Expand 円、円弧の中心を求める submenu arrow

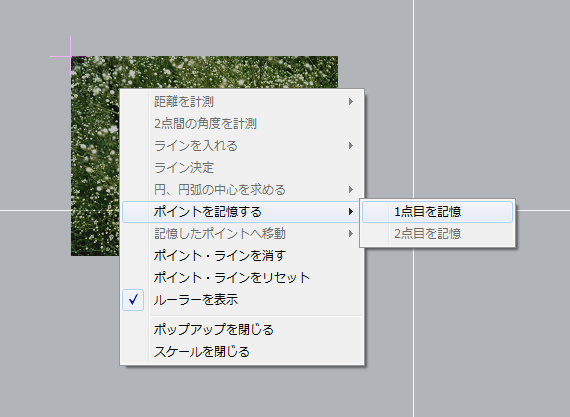pyautogui.click(x=350, y=189)
